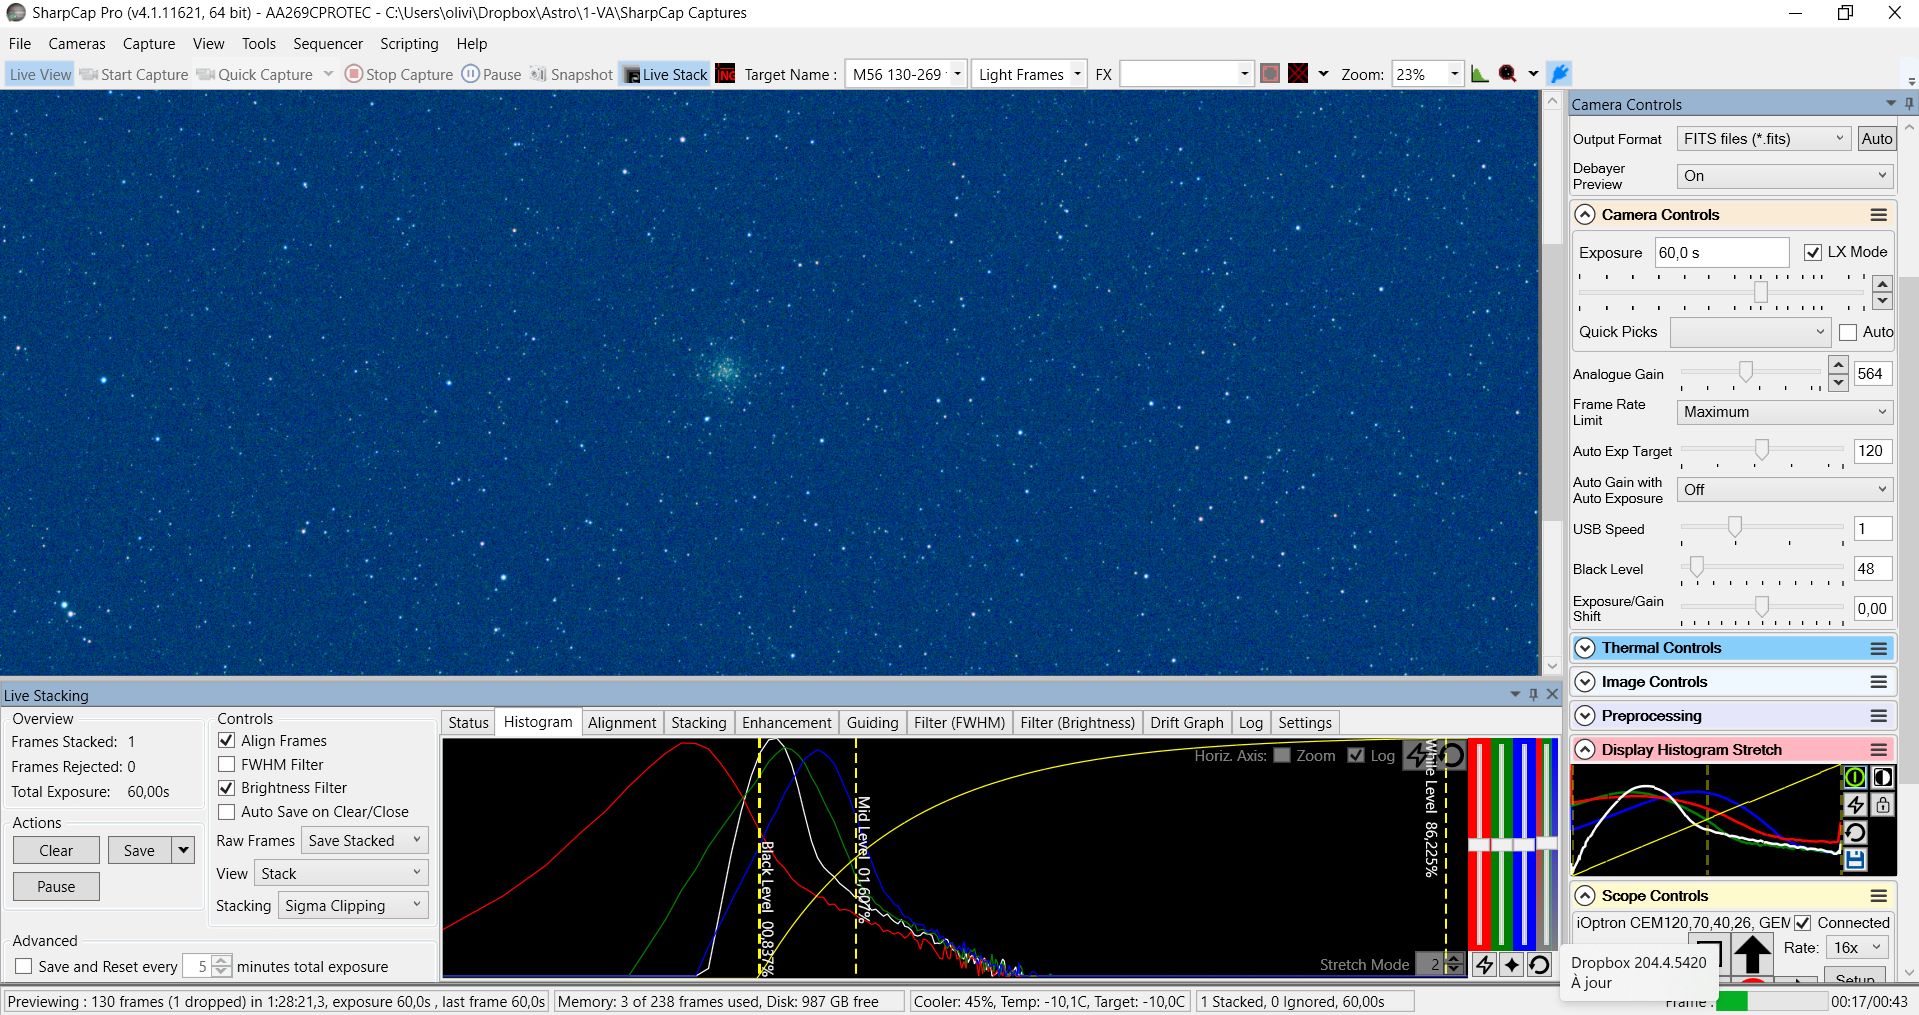
Task: Switch to the Alignment tab
Action: point(621,723)
